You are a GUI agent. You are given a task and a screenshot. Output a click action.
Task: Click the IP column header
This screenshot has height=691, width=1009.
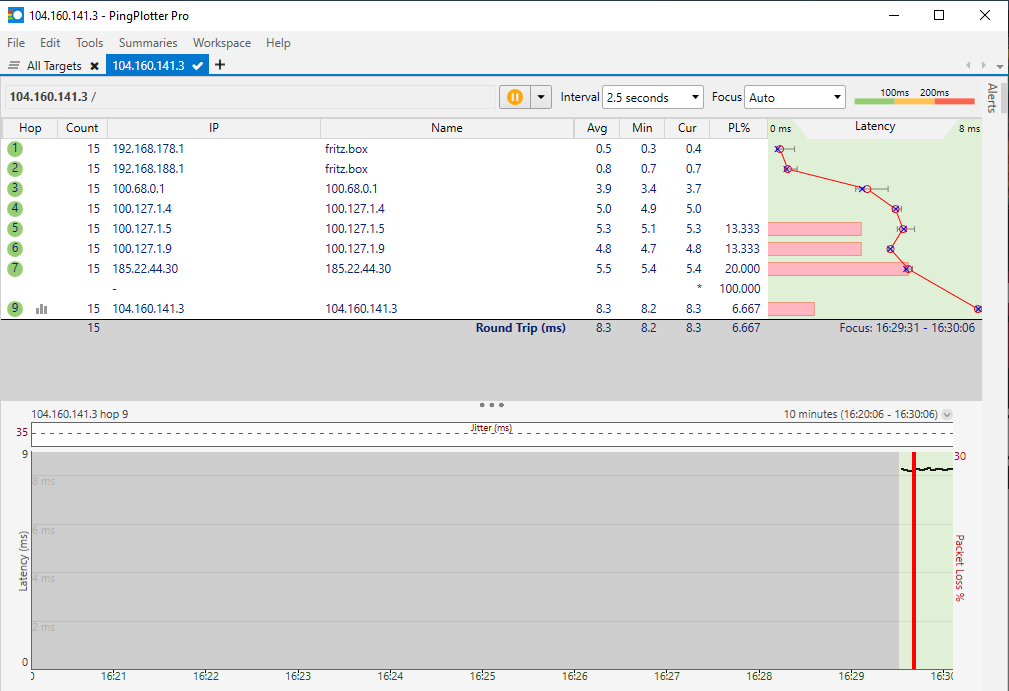(x=214, y=128)
